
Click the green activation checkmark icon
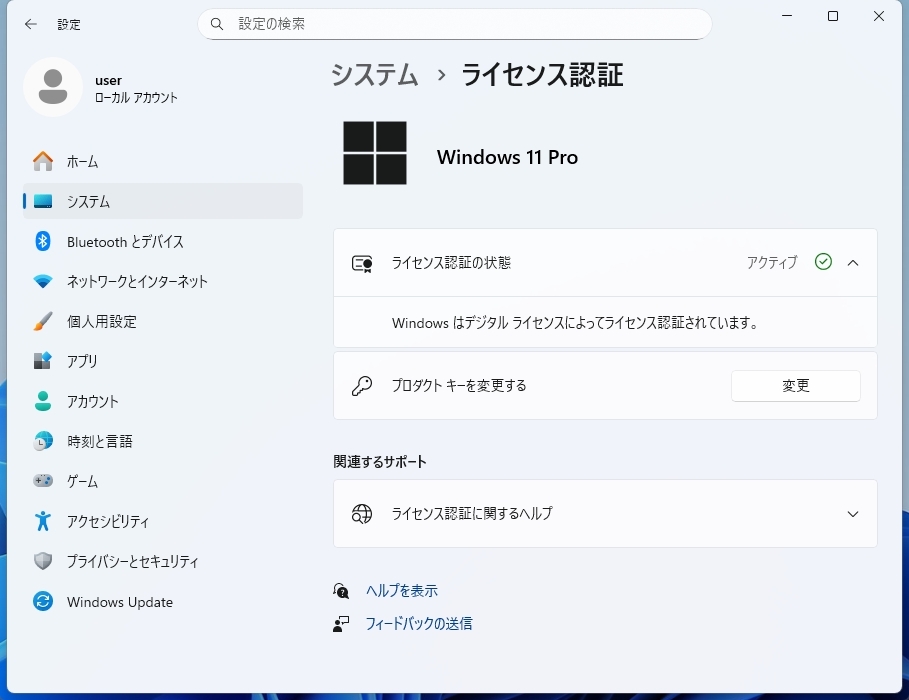pyautogui.click(x=823, y=262)
